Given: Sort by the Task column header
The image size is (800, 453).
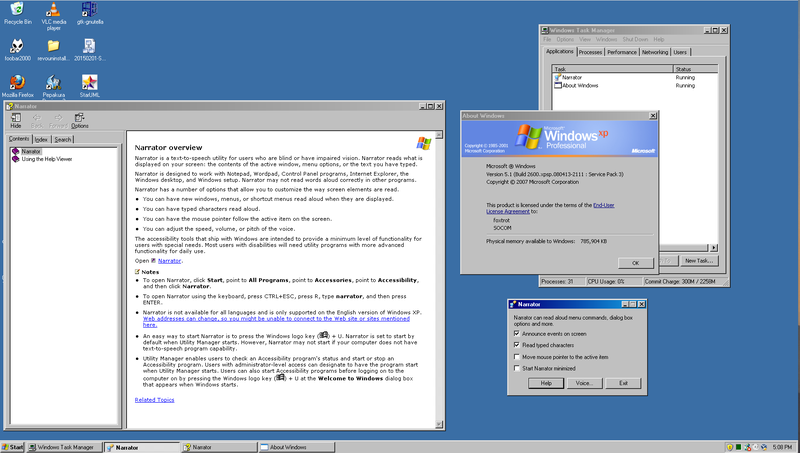Looking at the screenshot, I should [x=613, y=69].
